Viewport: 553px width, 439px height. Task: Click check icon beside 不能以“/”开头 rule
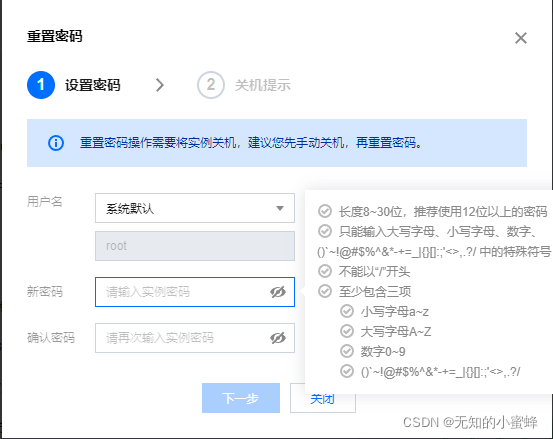click(x=325, y=271)
